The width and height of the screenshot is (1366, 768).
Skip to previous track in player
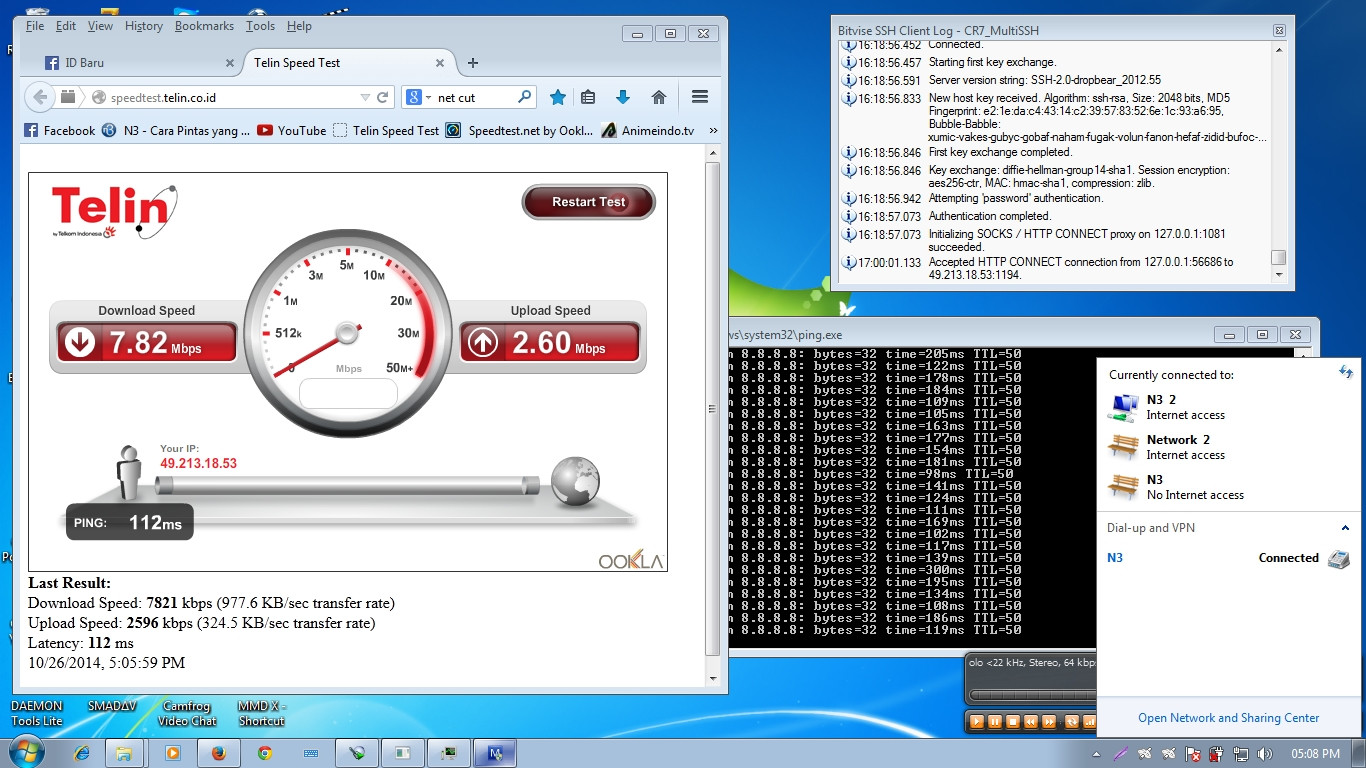coord(1030,721)
